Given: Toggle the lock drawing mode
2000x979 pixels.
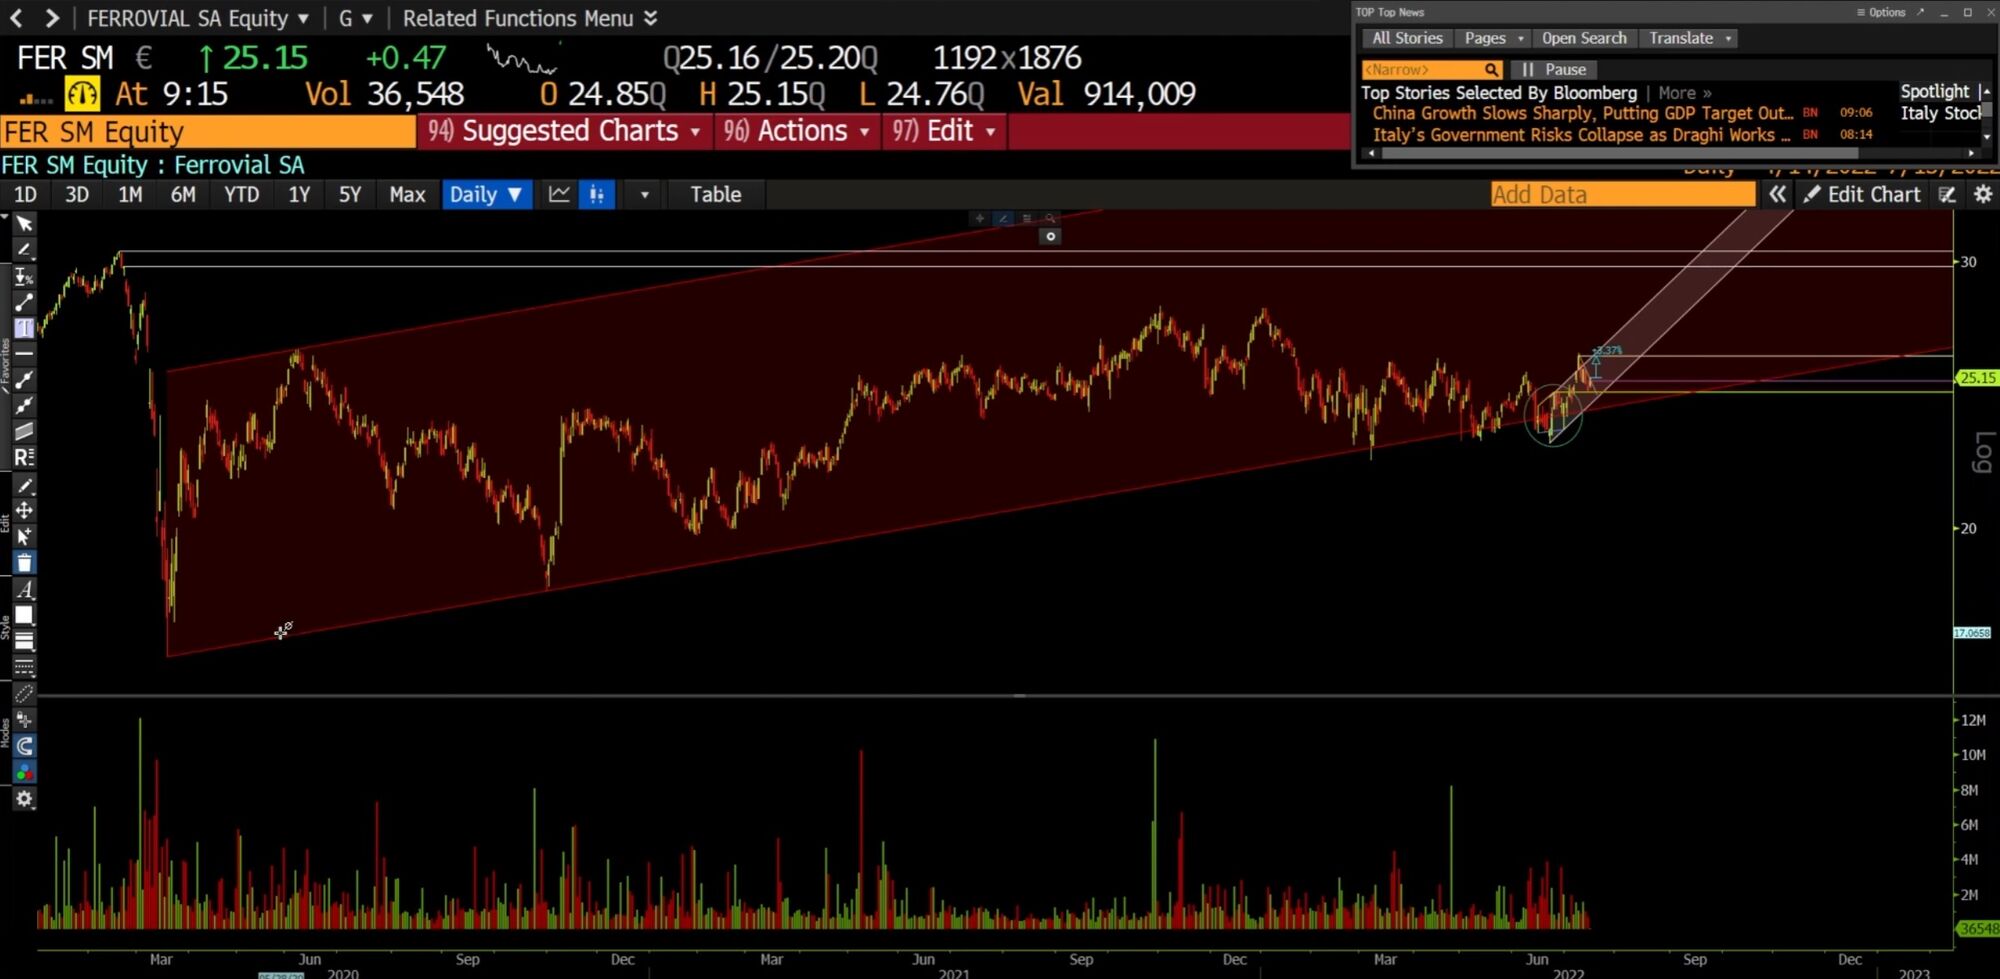Looking at the screenshot, I should tap(24, 720).
